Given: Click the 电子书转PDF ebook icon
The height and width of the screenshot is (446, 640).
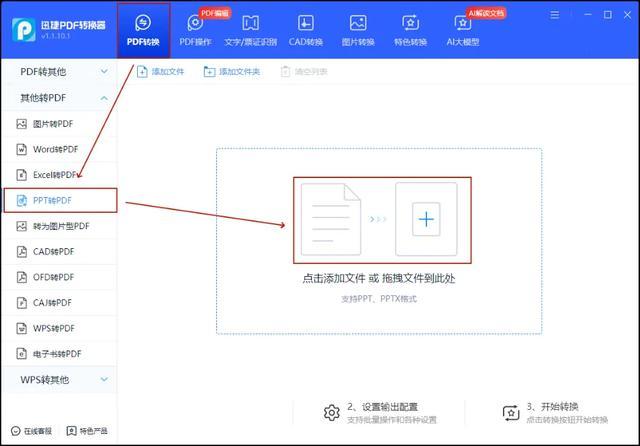Looking at the screenshot, I should click(22, 354).
